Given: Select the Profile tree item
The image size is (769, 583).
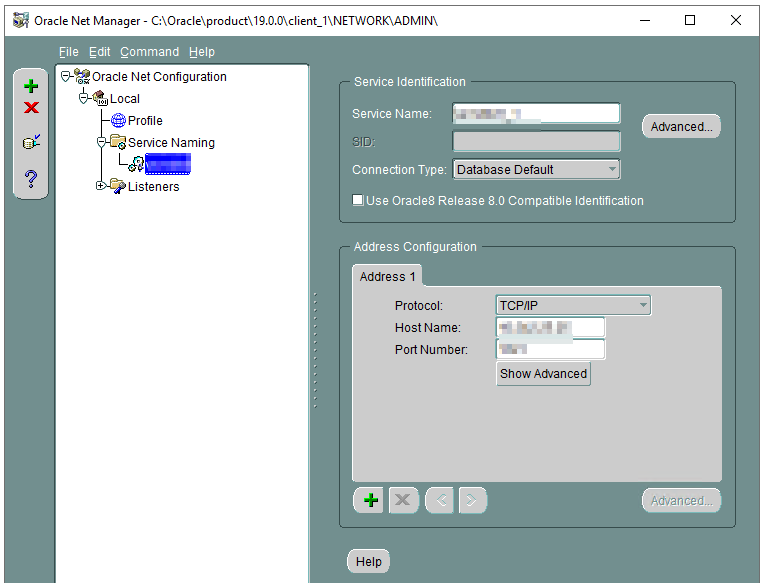Looking at the screenshot, I should pyautogui.click(x=145, y=121).
